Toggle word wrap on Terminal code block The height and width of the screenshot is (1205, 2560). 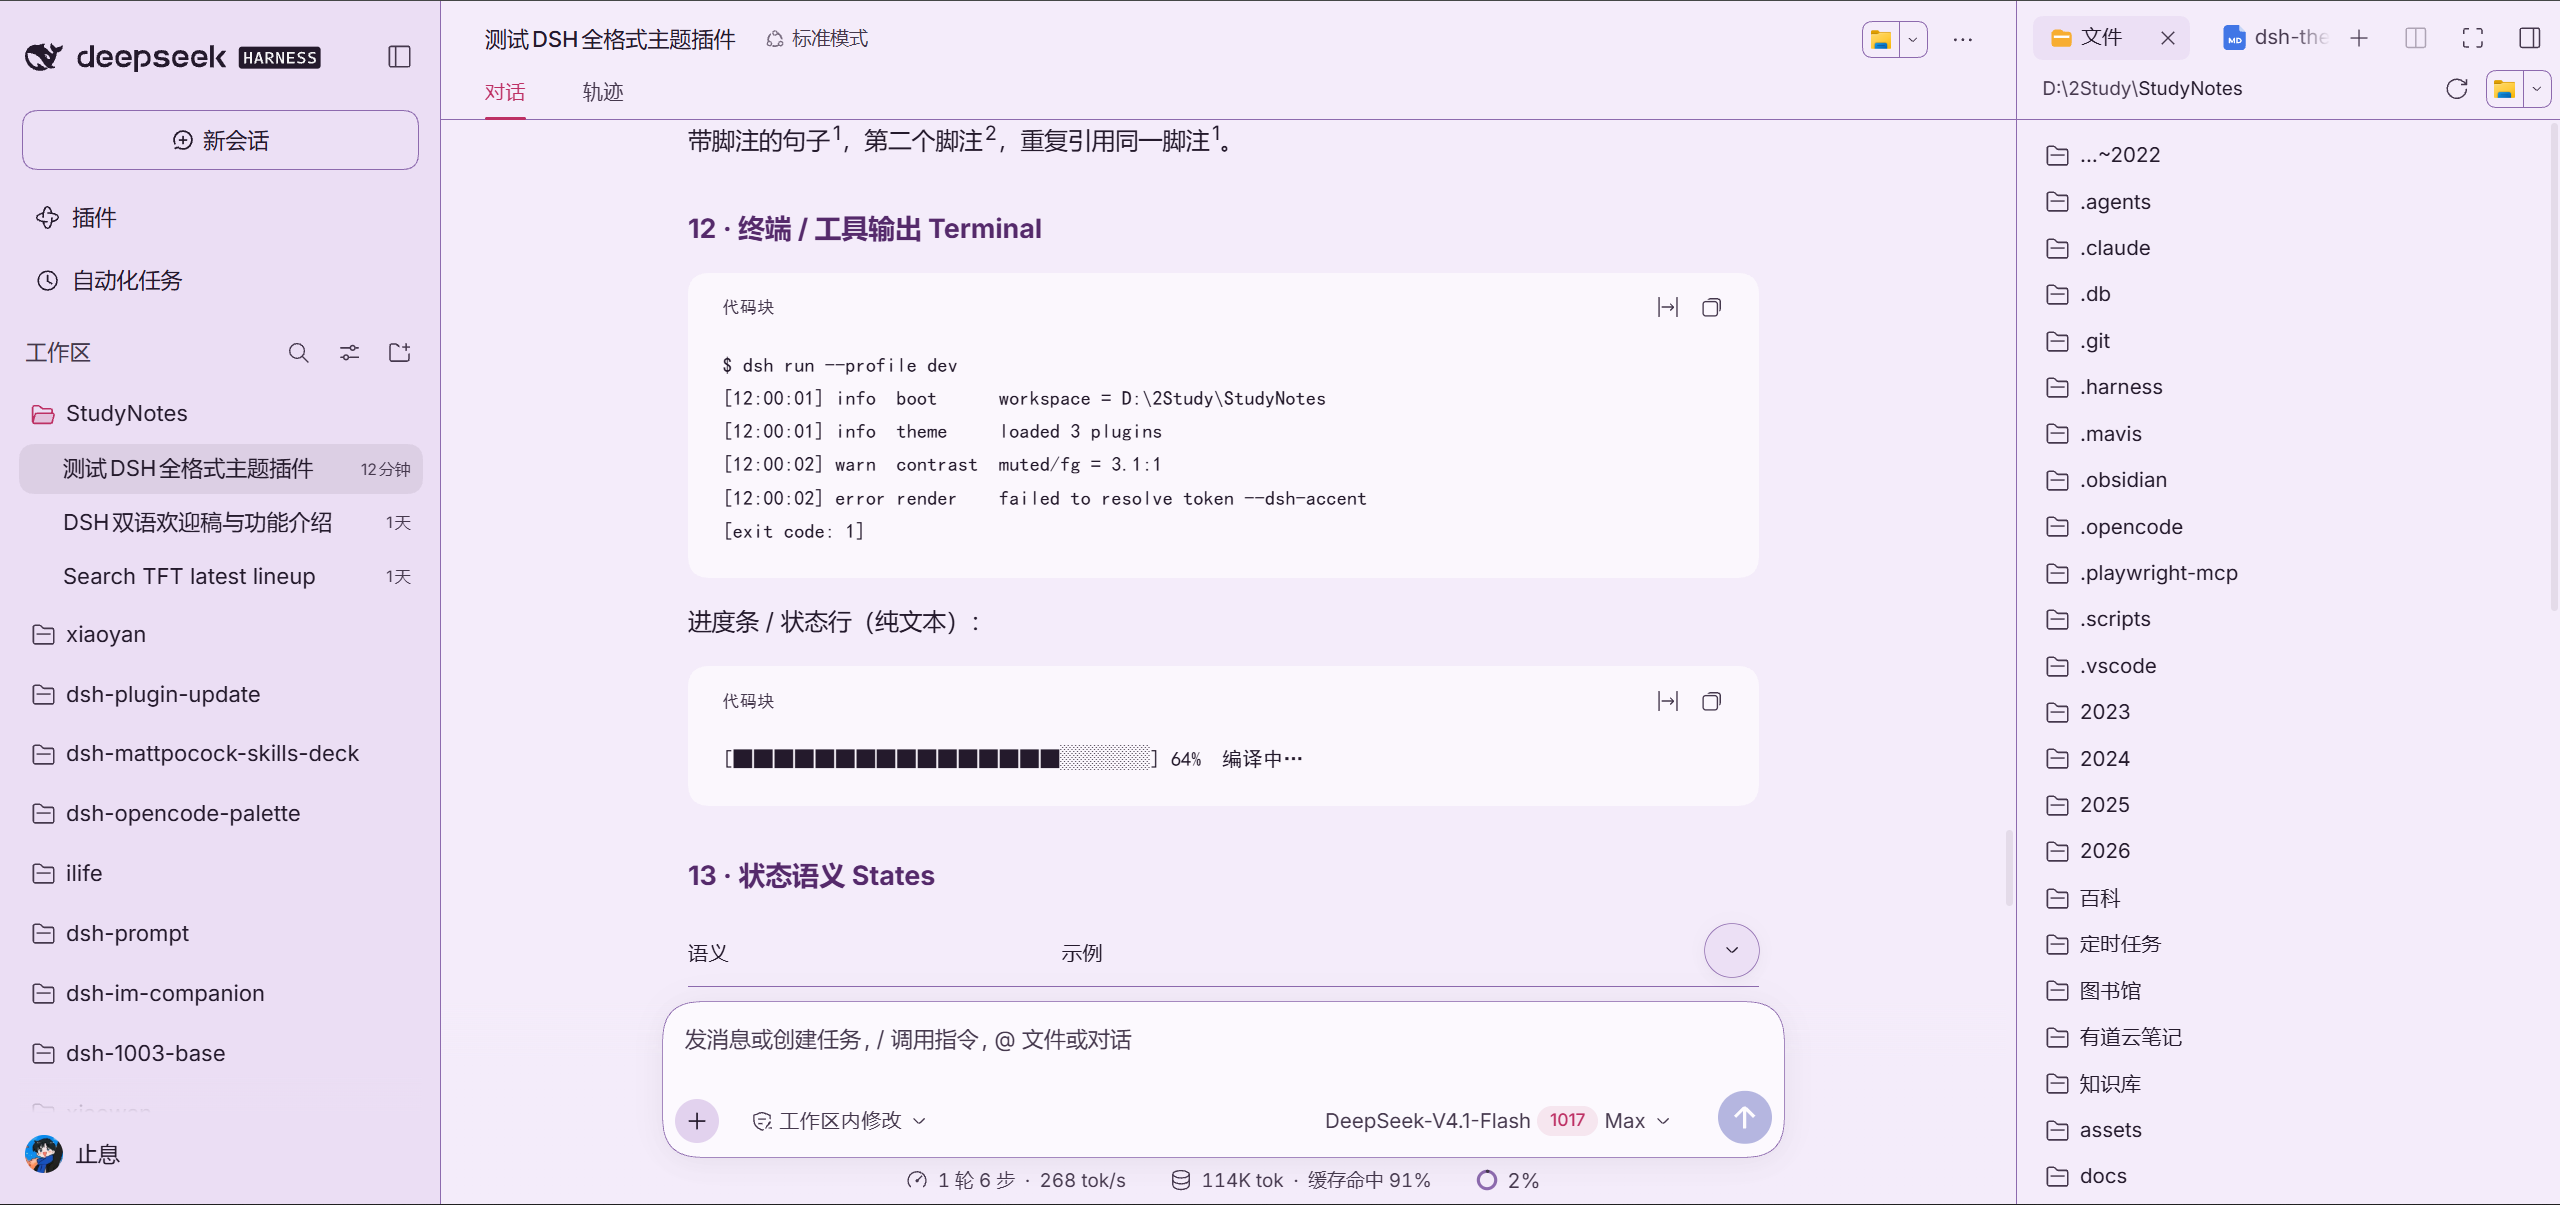coord(1667,308)
